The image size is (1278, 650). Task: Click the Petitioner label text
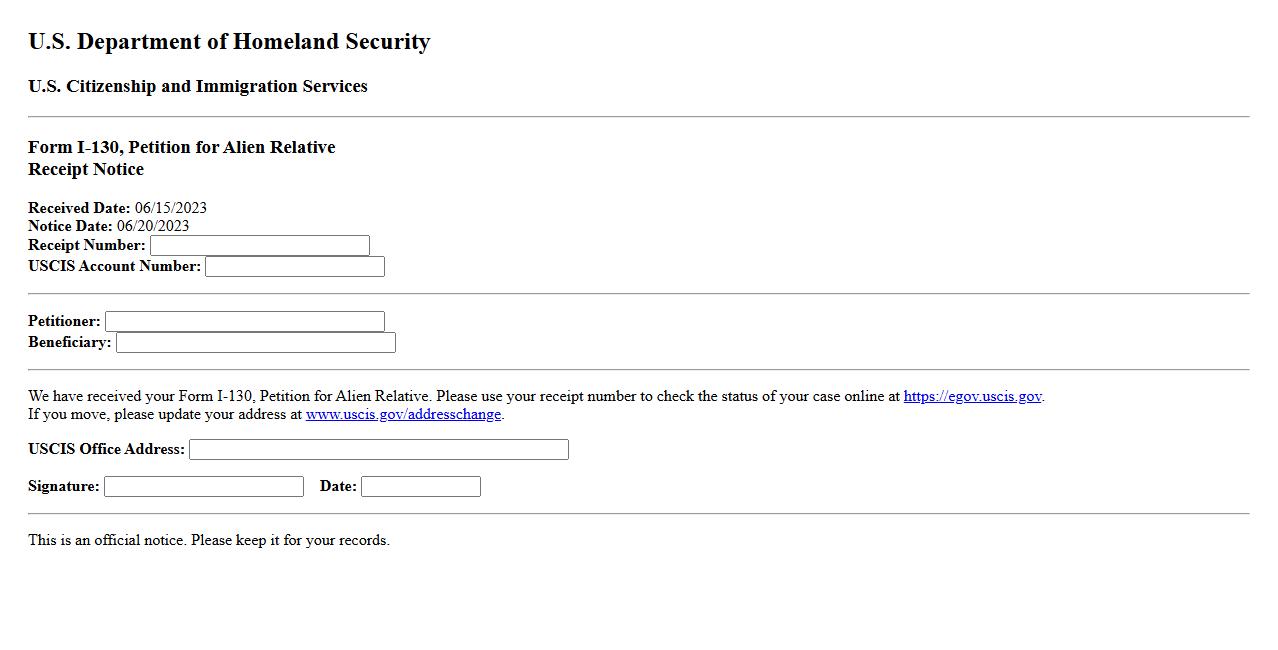pyautogui.click(x=64, y=322)
